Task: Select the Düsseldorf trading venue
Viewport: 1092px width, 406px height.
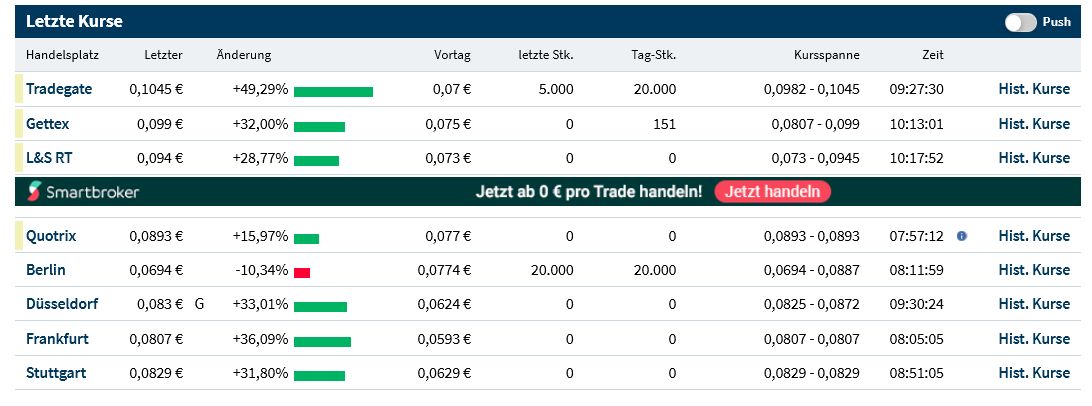Action: 62,304
